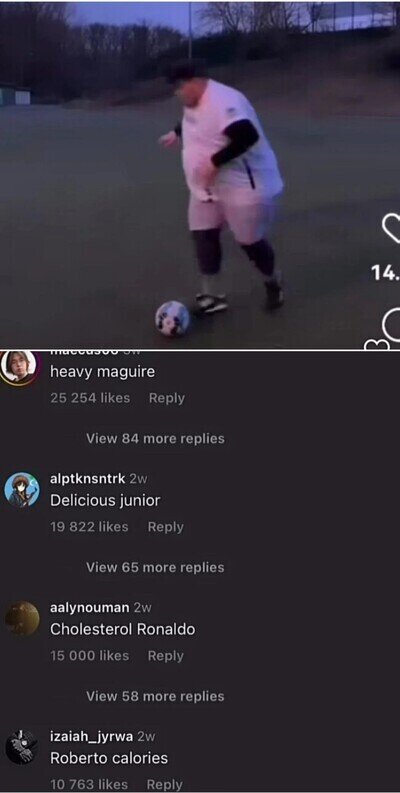
Task: Reply to the Delicious junior comment
Action: coord(166,527)
